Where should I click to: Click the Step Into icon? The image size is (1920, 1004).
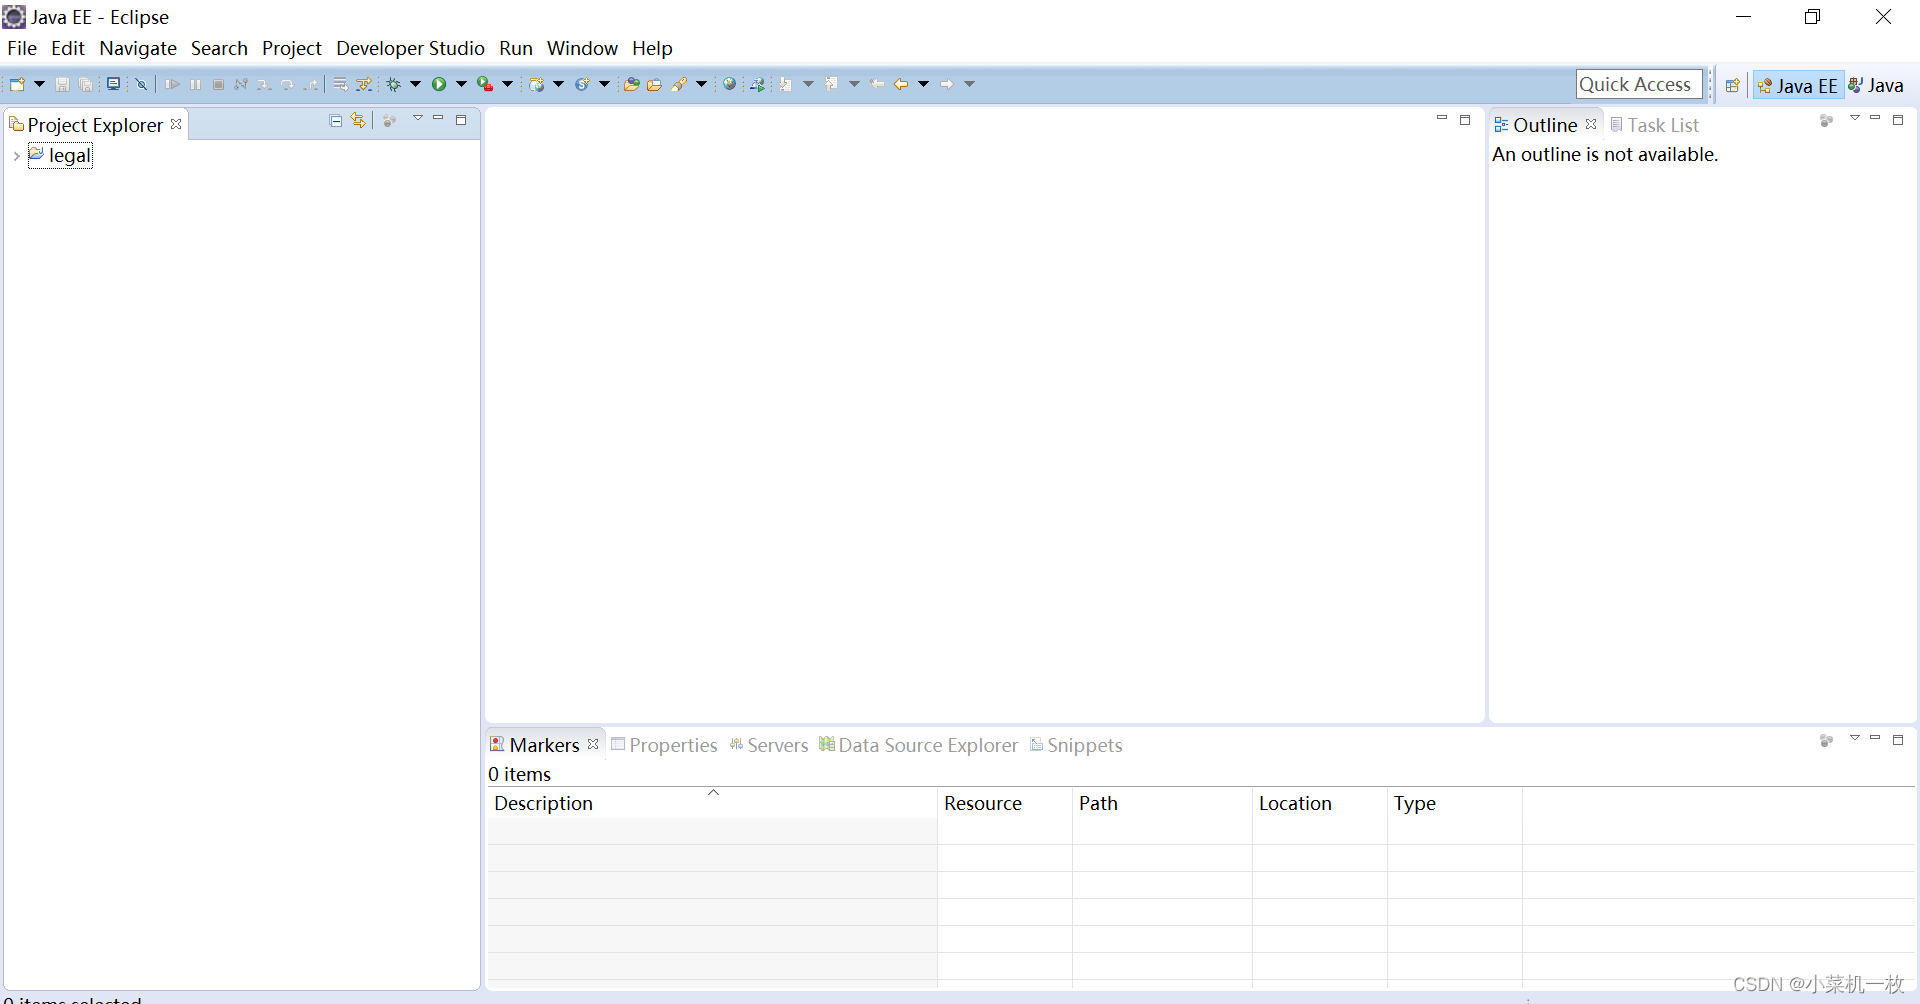point(264,85)
